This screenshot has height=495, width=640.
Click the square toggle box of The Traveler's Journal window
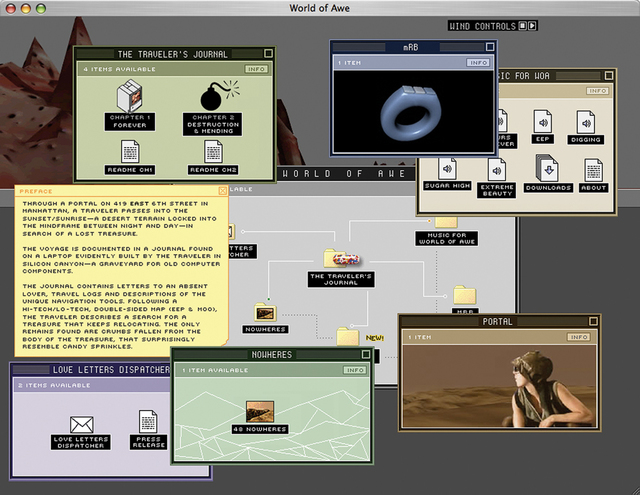268,53
